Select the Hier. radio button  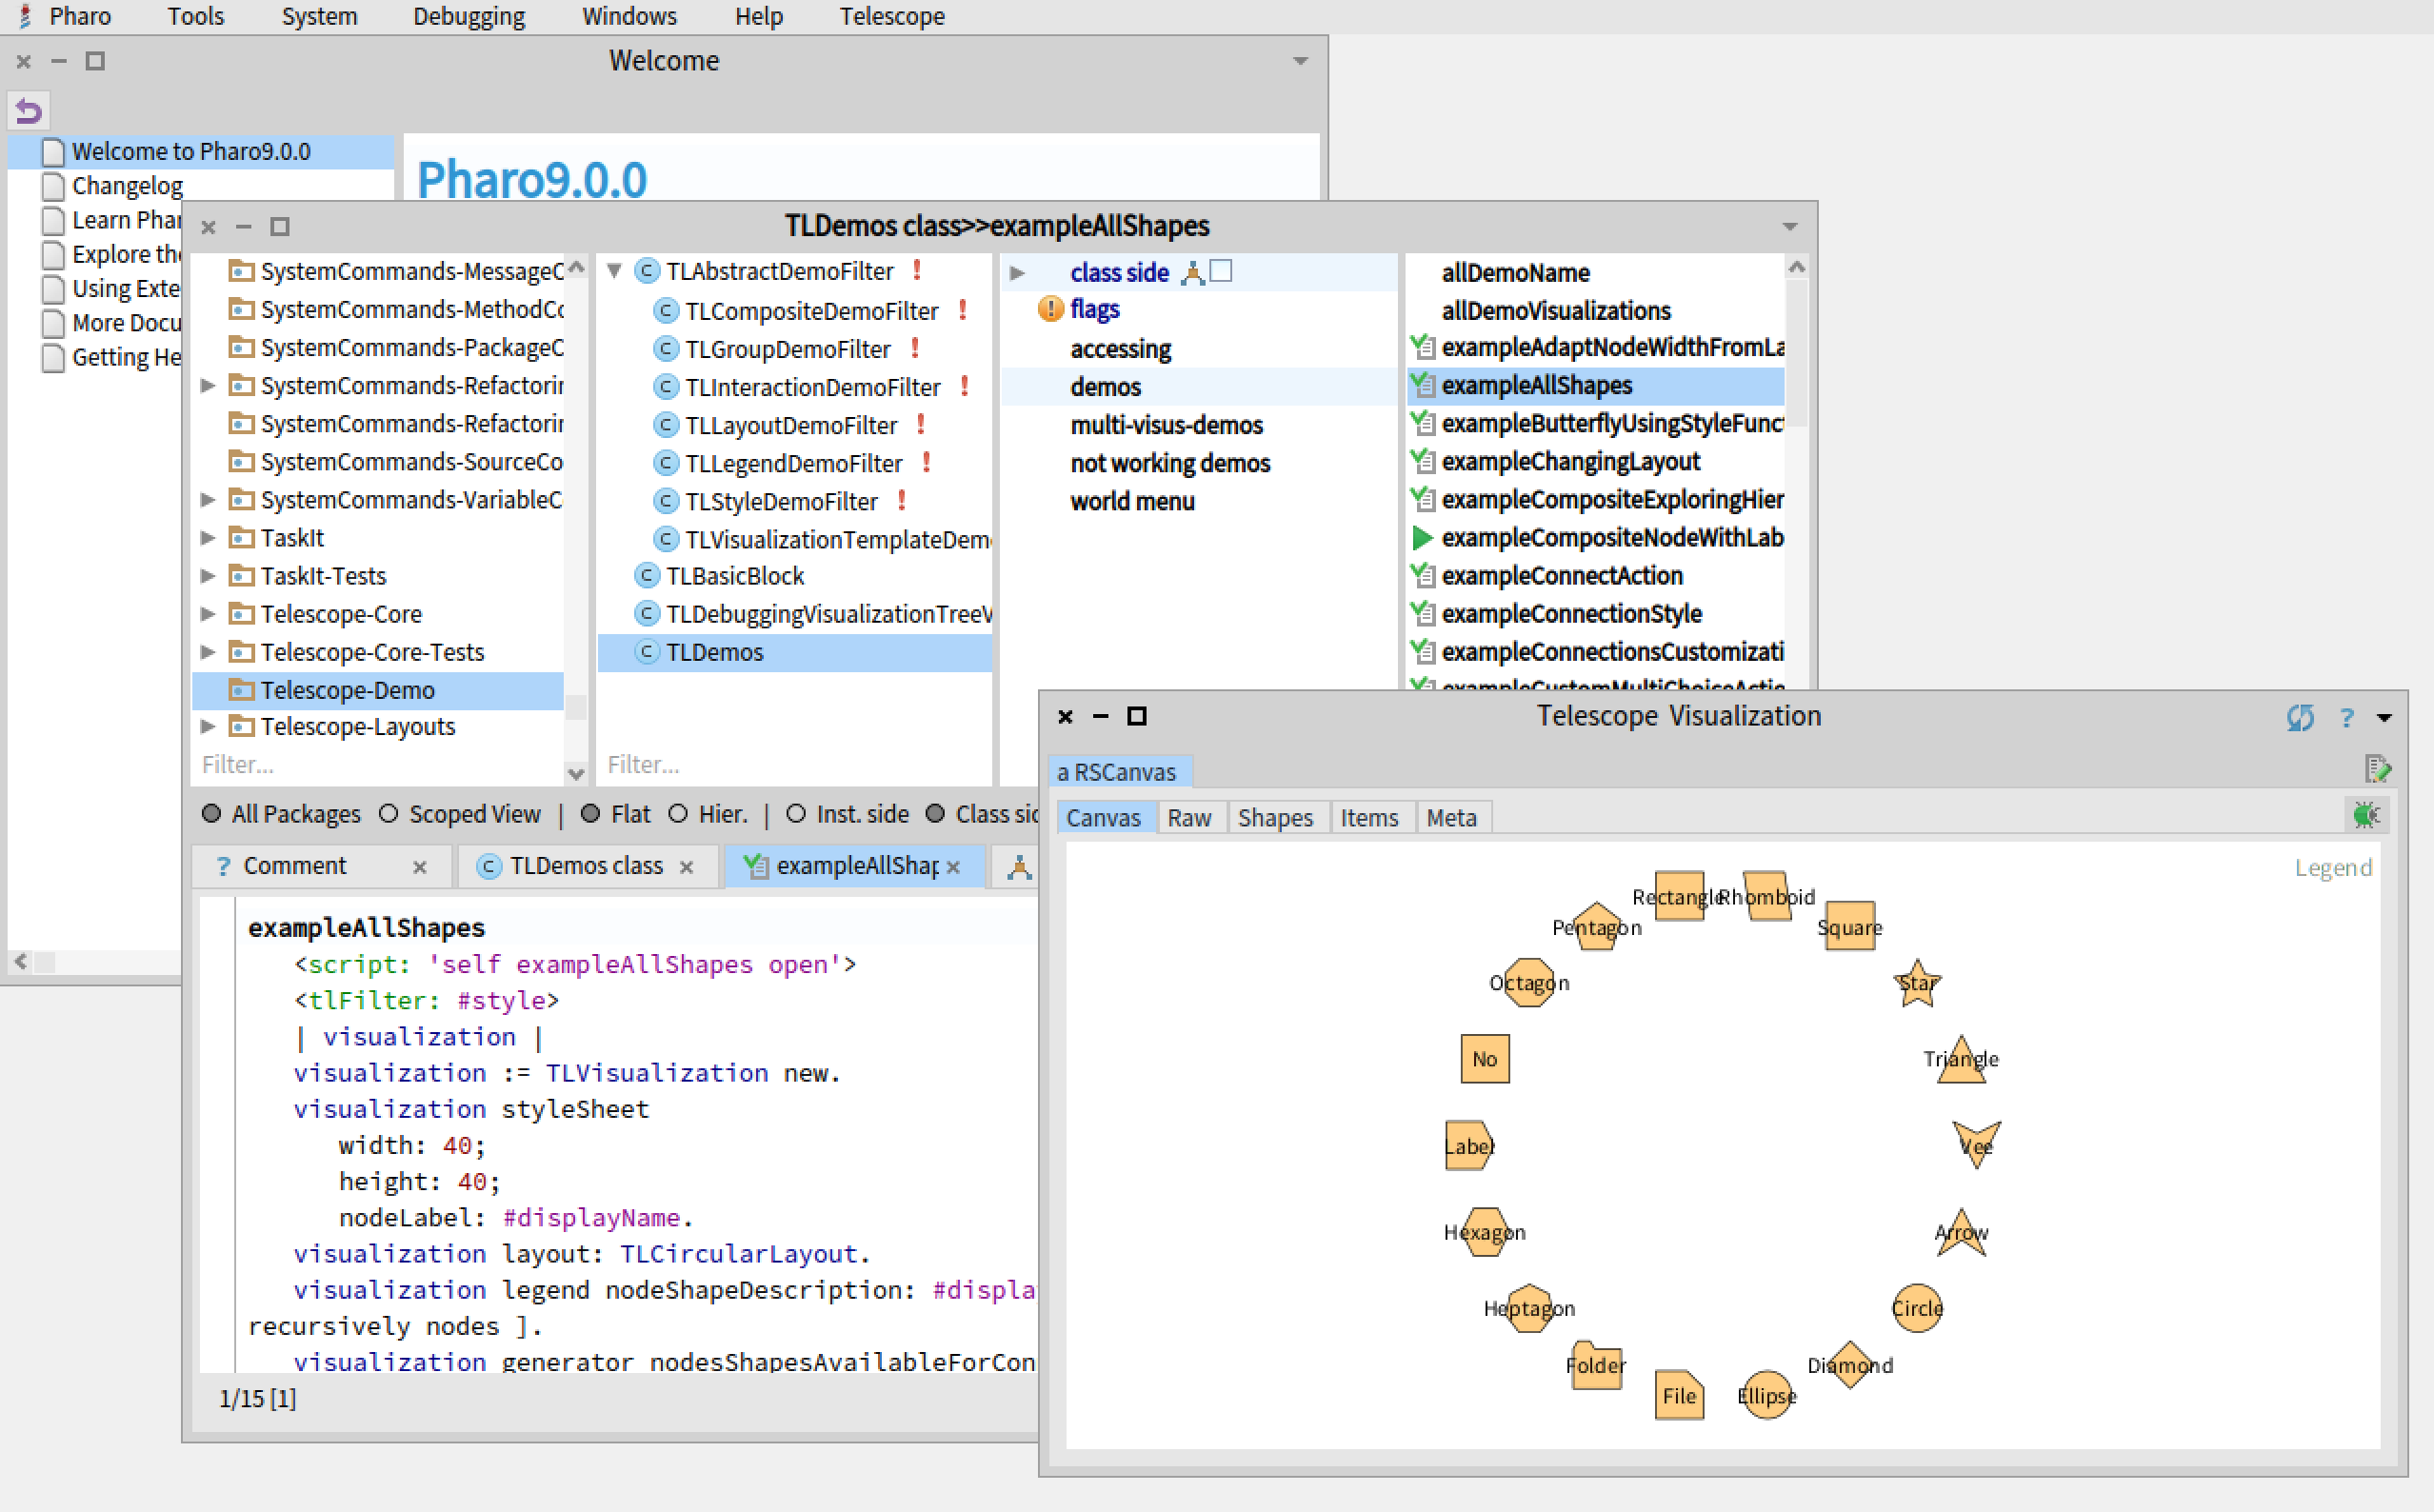pyautogui.click(x=678, y=814)
